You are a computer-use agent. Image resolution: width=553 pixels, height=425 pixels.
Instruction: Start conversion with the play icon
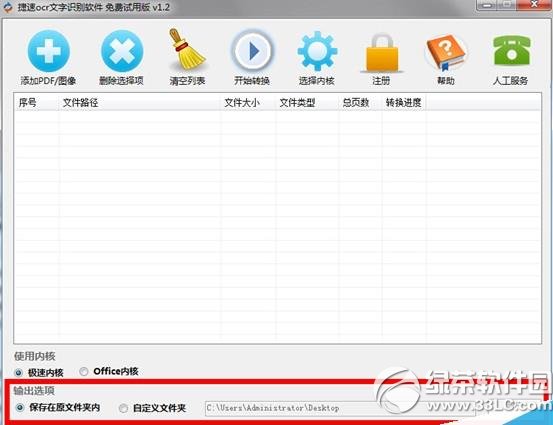pos(252,50)
